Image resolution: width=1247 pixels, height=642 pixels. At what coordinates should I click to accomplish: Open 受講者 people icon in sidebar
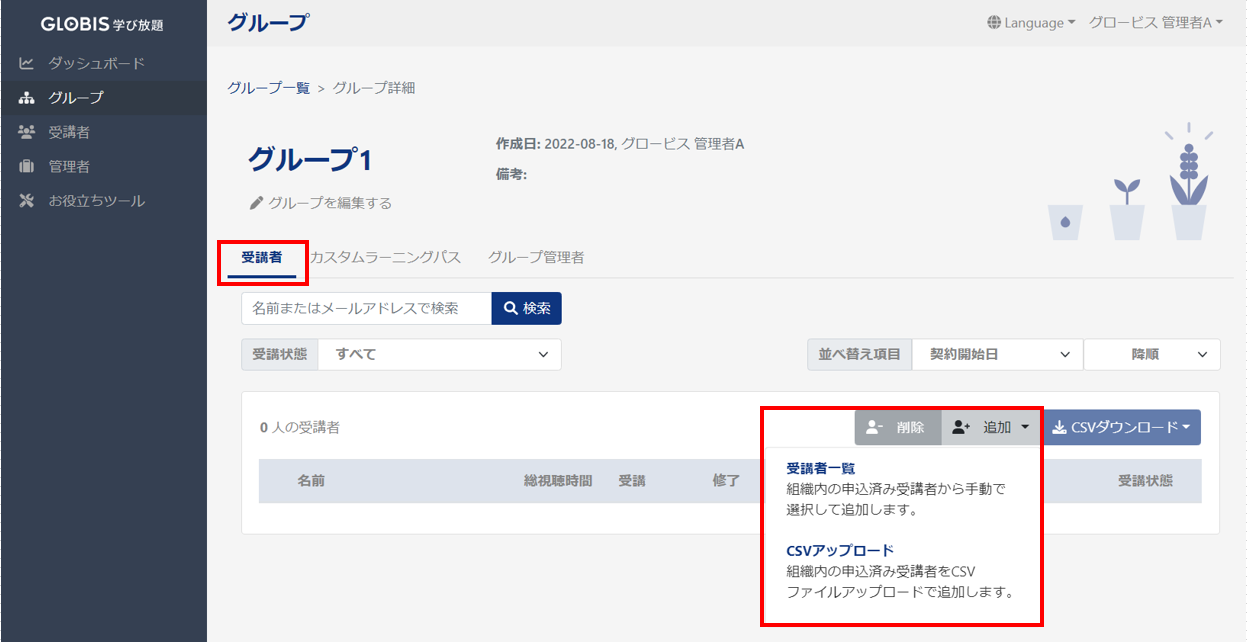pos(27,132)
